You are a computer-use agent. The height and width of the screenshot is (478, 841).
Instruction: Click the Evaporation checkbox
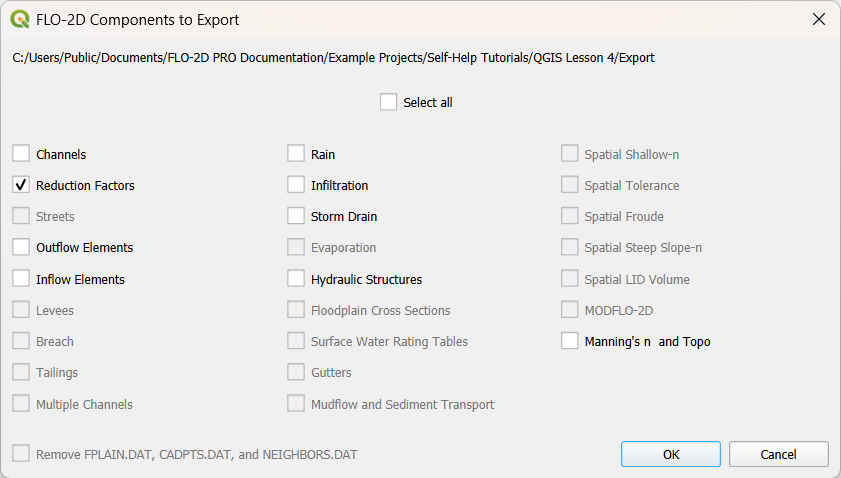pos(296,247)
